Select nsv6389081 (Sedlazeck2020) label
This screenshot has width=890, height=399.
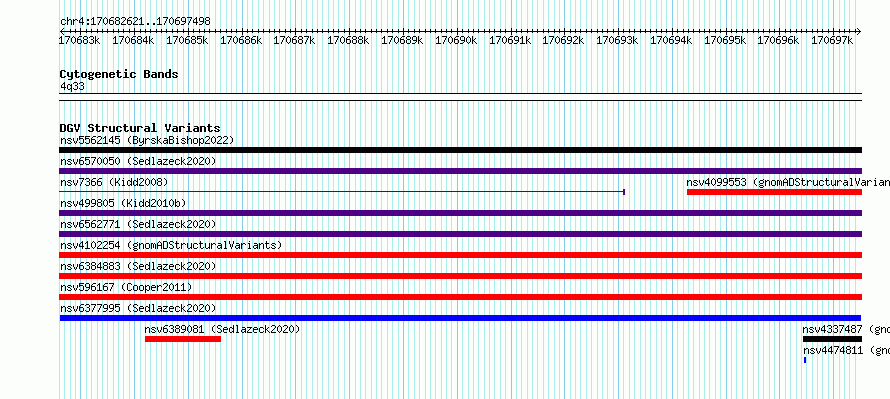(222, 329)
